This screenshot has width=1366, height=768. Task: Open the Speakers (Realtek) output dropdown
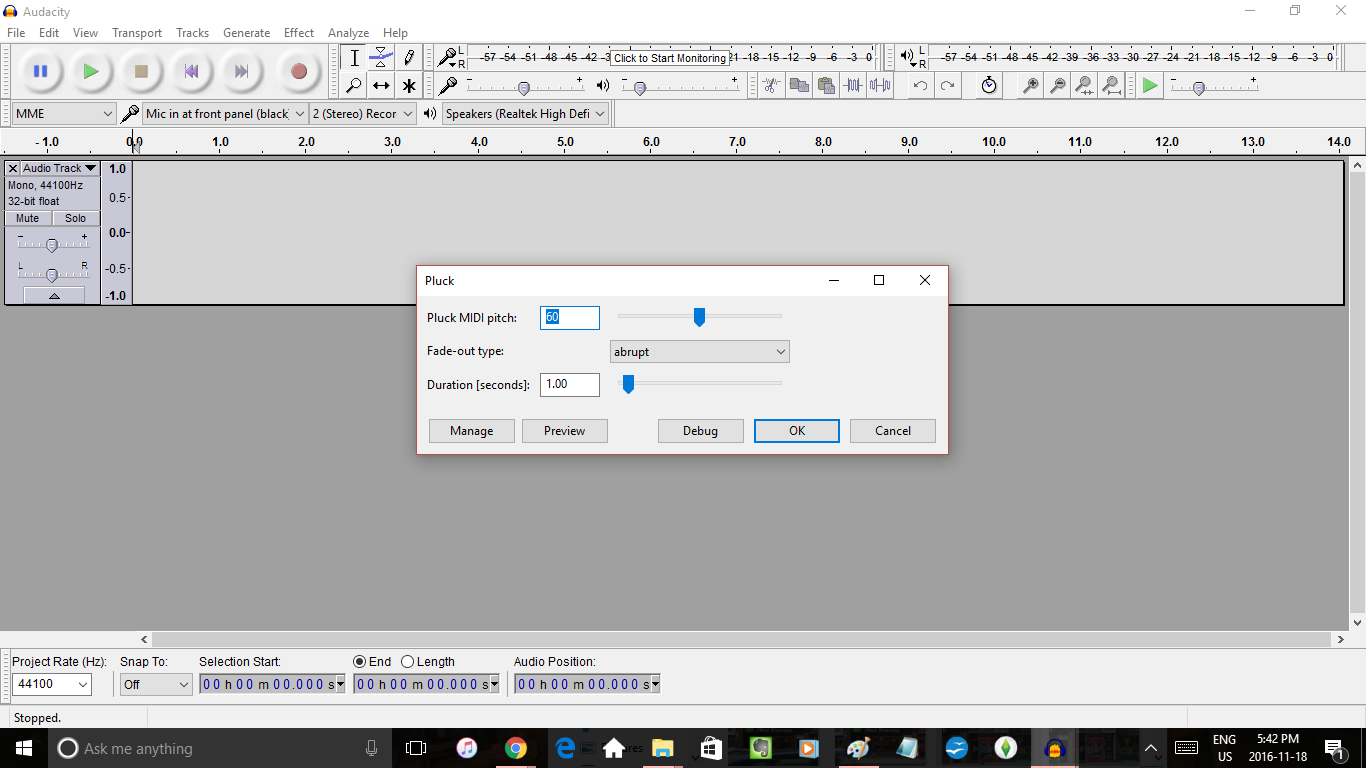coord(525,114)
